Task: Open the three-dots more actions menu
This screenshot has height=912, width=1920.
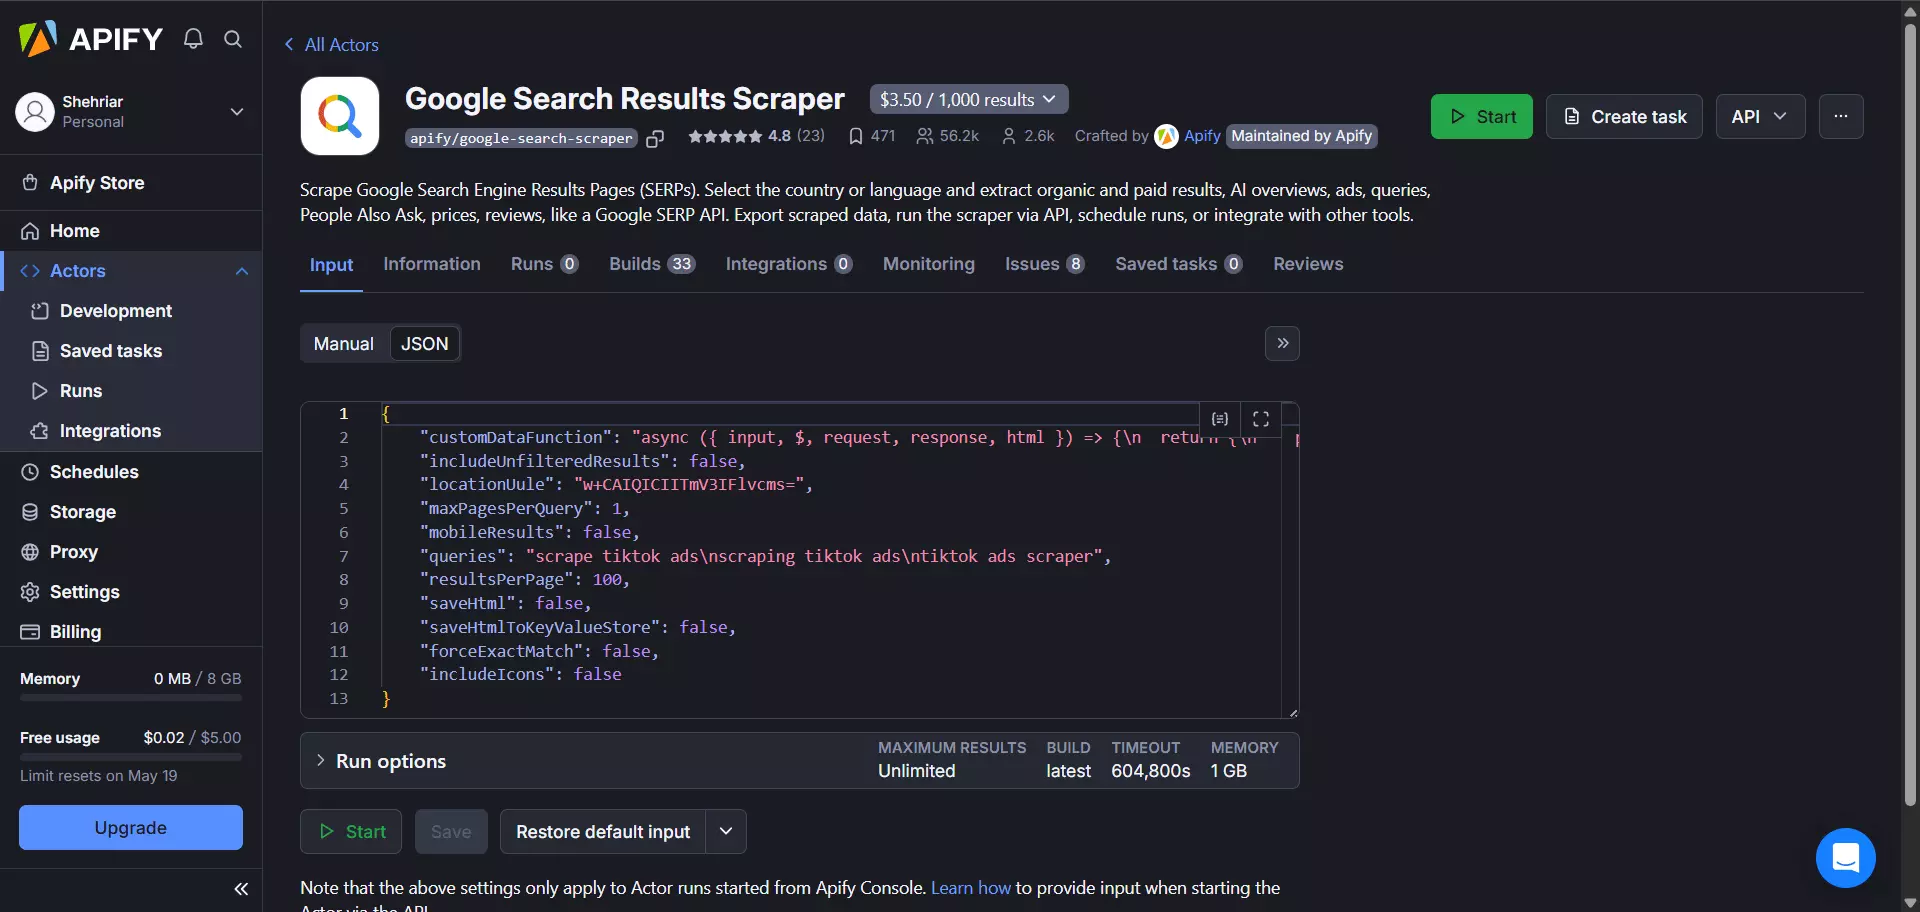Action: (1840, 116)
